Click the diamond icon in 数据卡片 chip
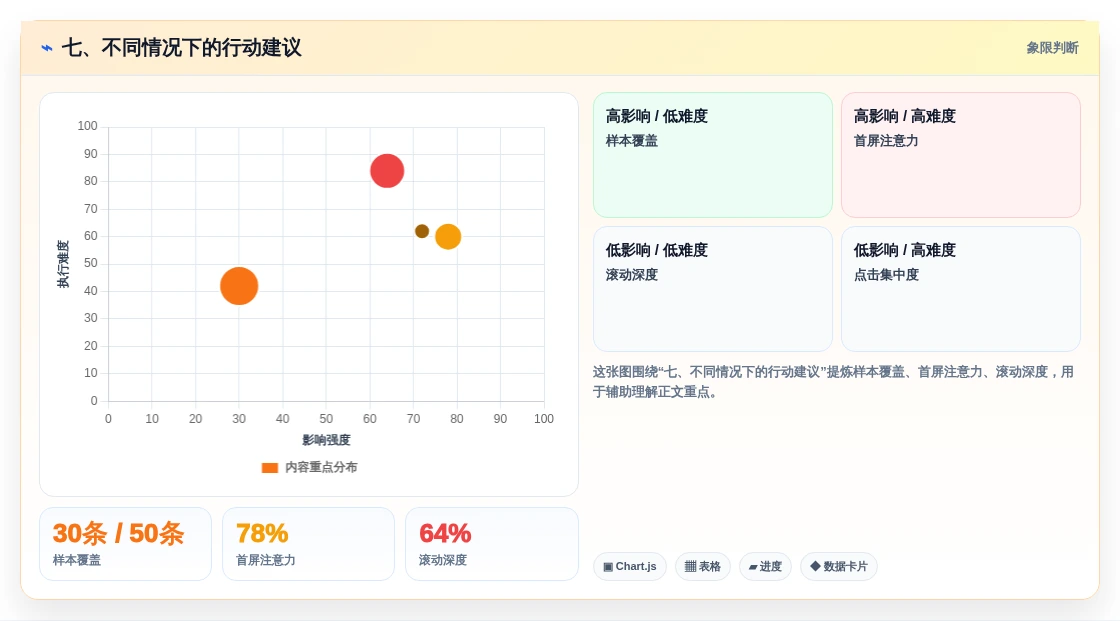The width and height of the screenshot is (1120, 621). click(x=815, y=566)
